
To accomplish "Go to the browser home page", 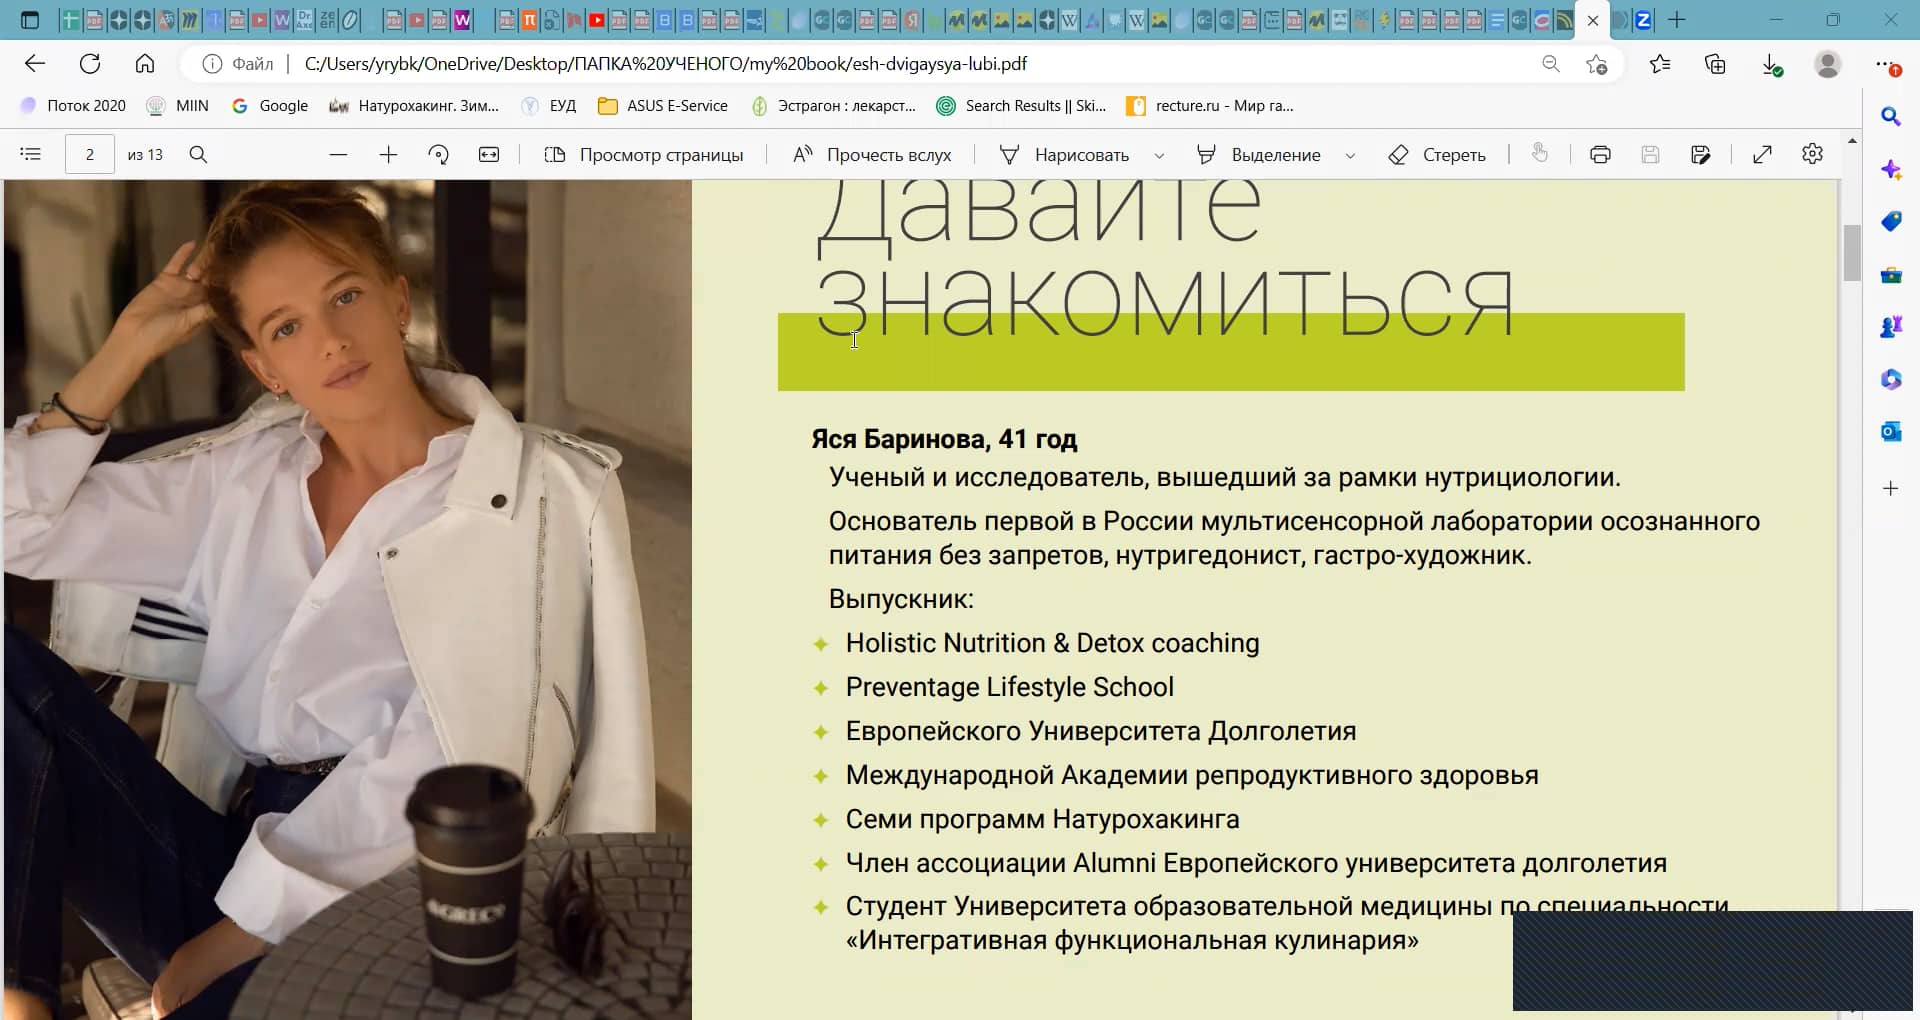I will click(x=145, y=64).
